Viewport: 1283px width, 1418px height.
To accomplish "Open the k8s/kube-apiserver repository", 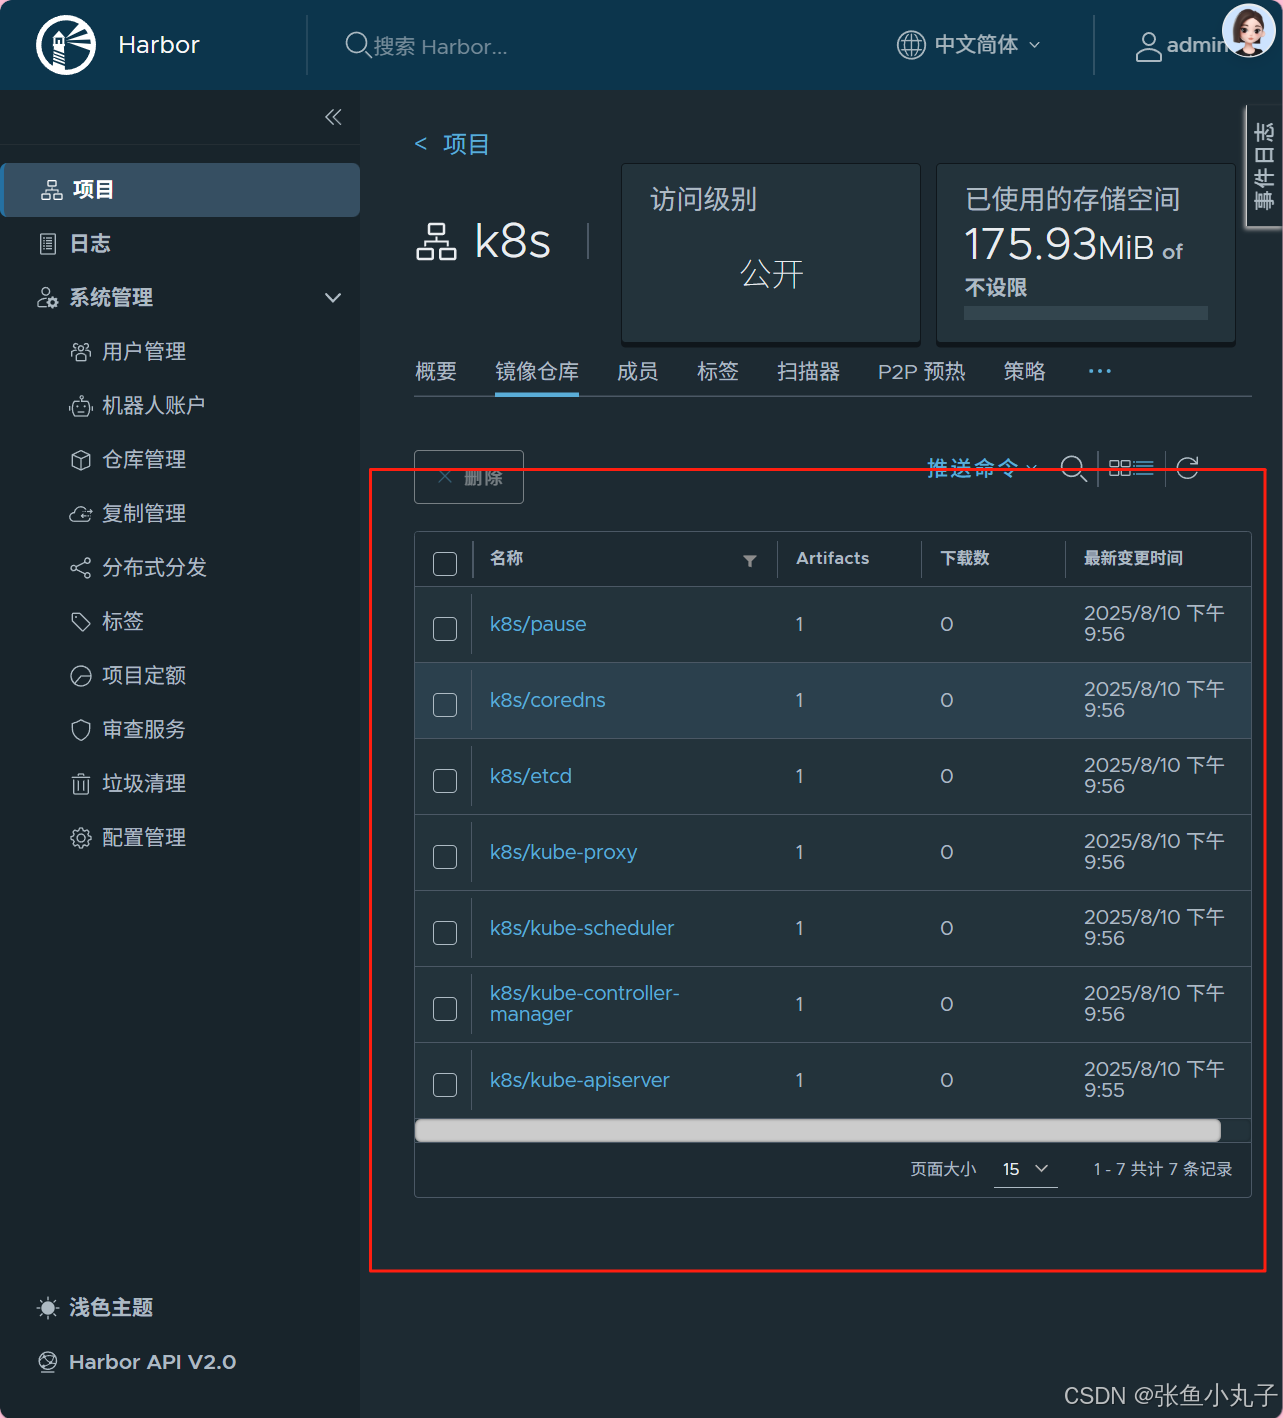I will coord(580,1080).
